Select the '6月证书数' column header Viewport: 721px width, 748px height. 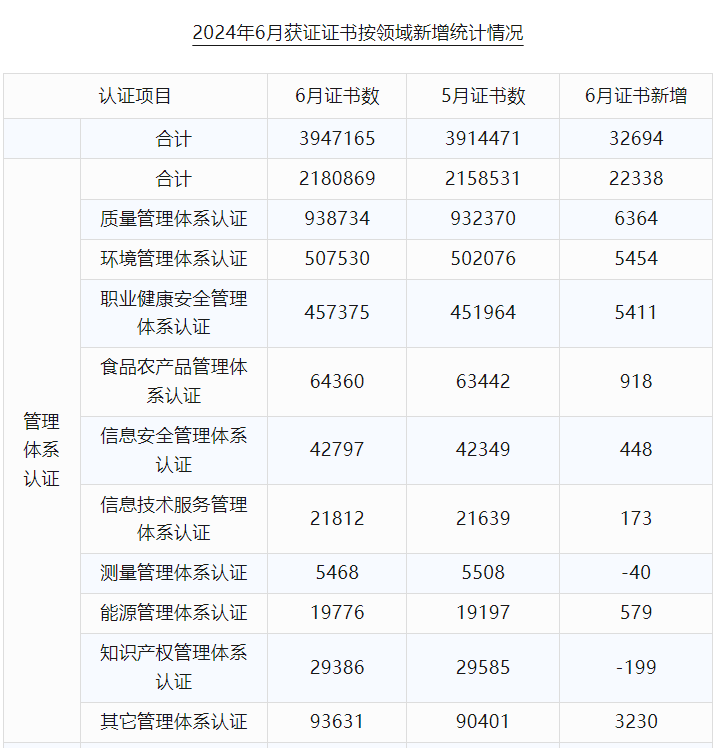[x=337, y=96]
